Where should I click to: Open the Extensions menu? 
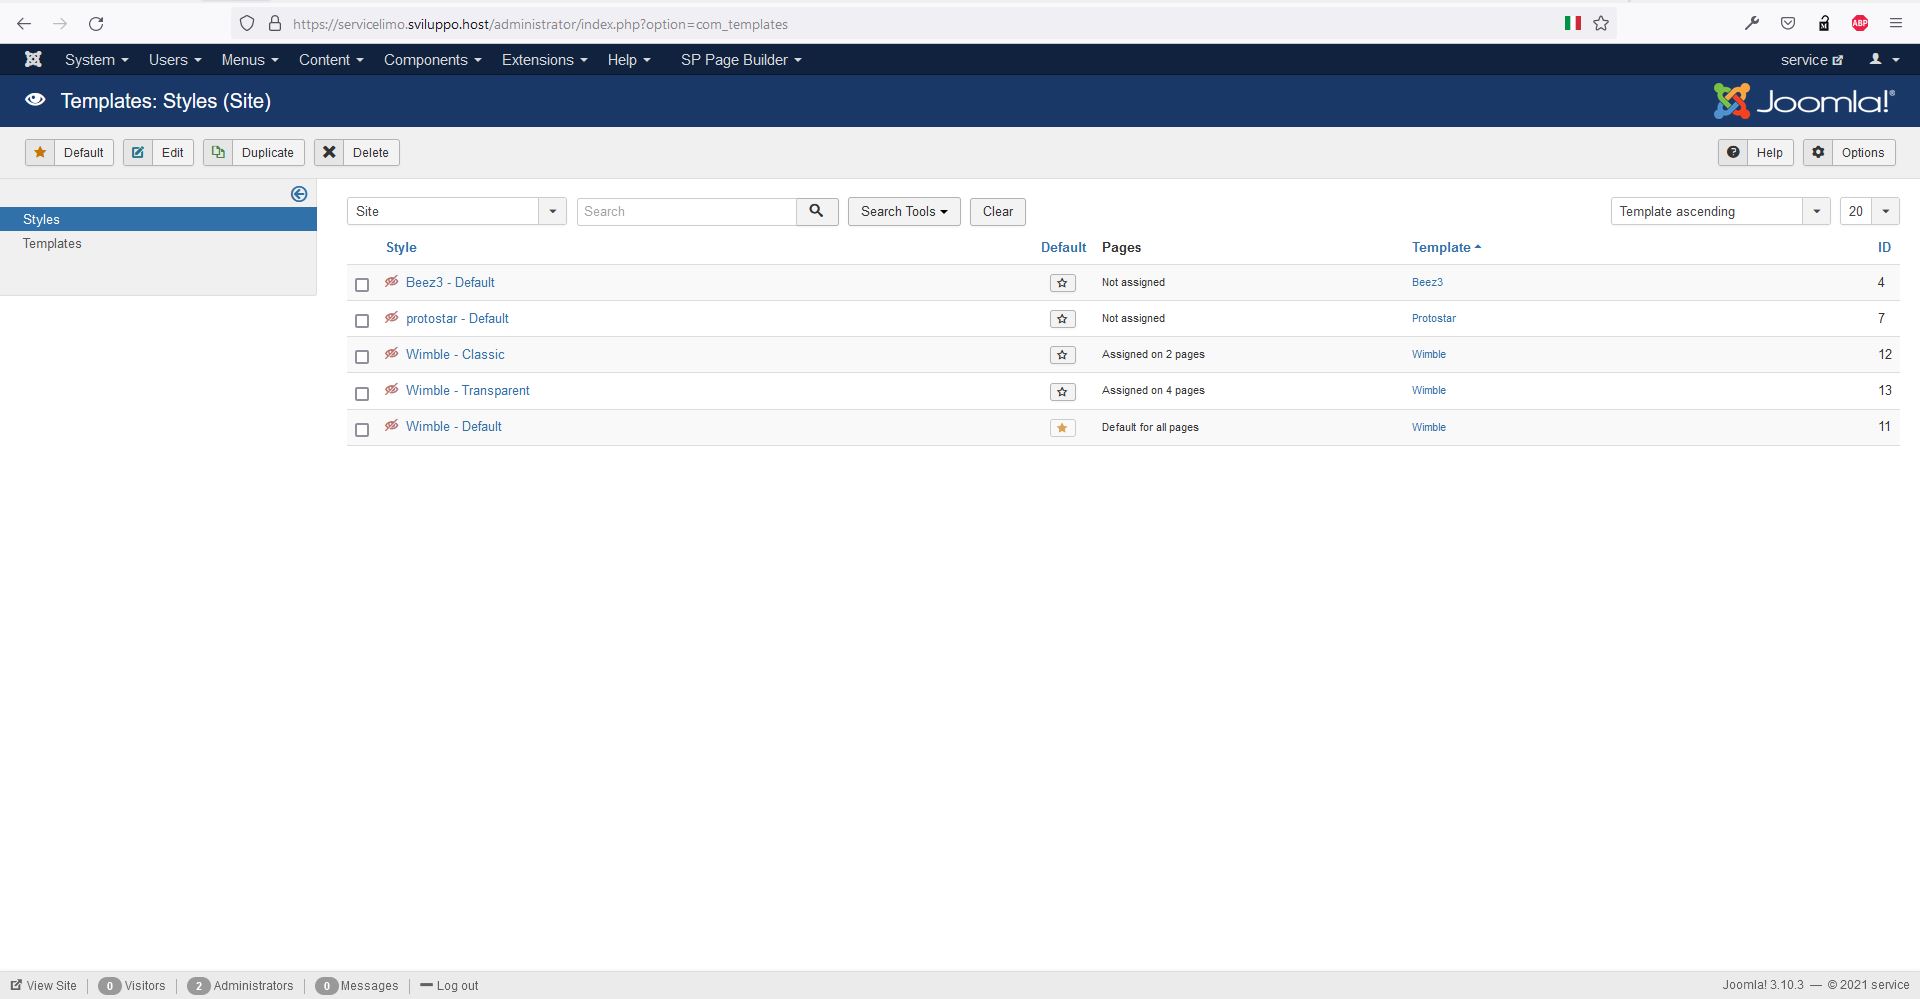coord(544,60)
